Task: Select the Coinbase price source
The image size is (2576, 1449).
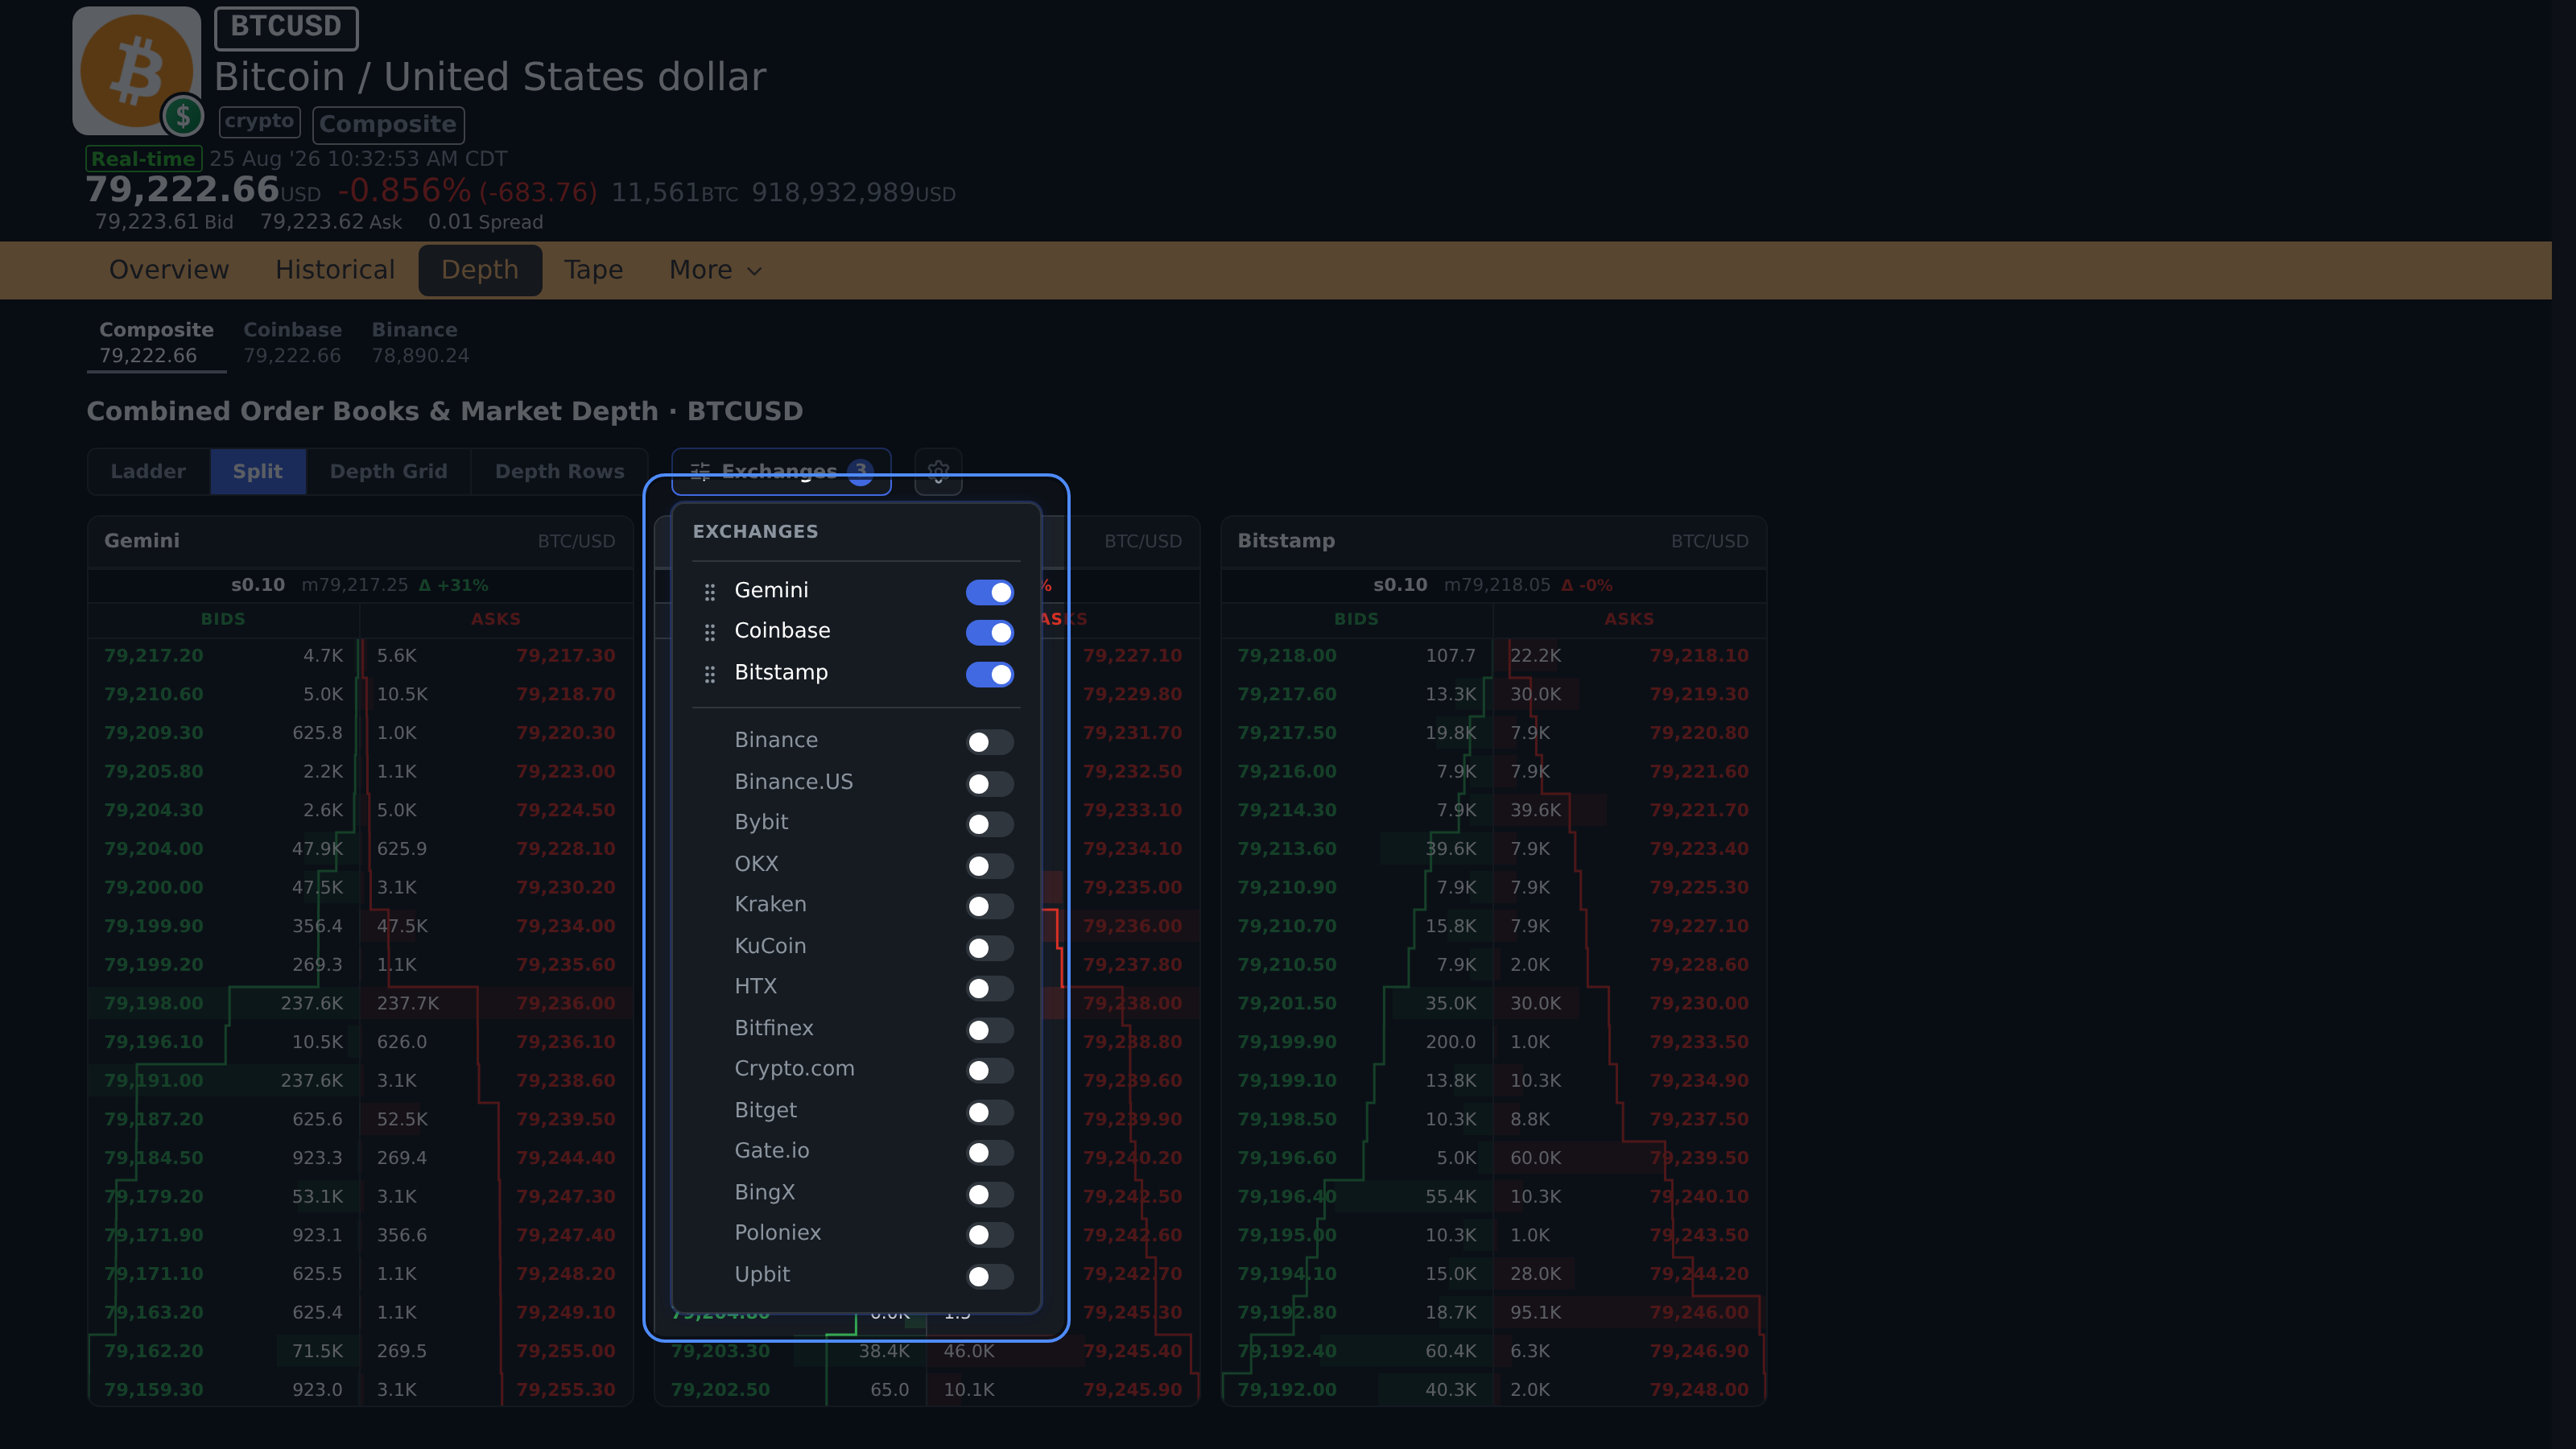Action: (x=292, y=343)
